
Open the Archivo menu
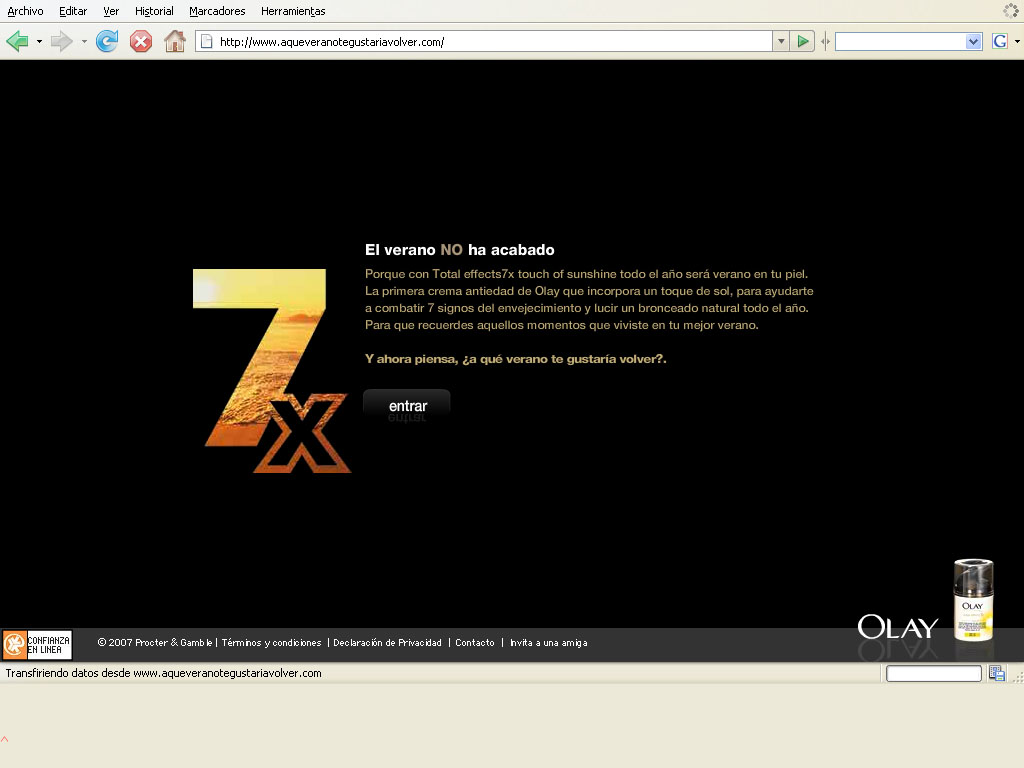pyautogui.click(x=25, y=11)
